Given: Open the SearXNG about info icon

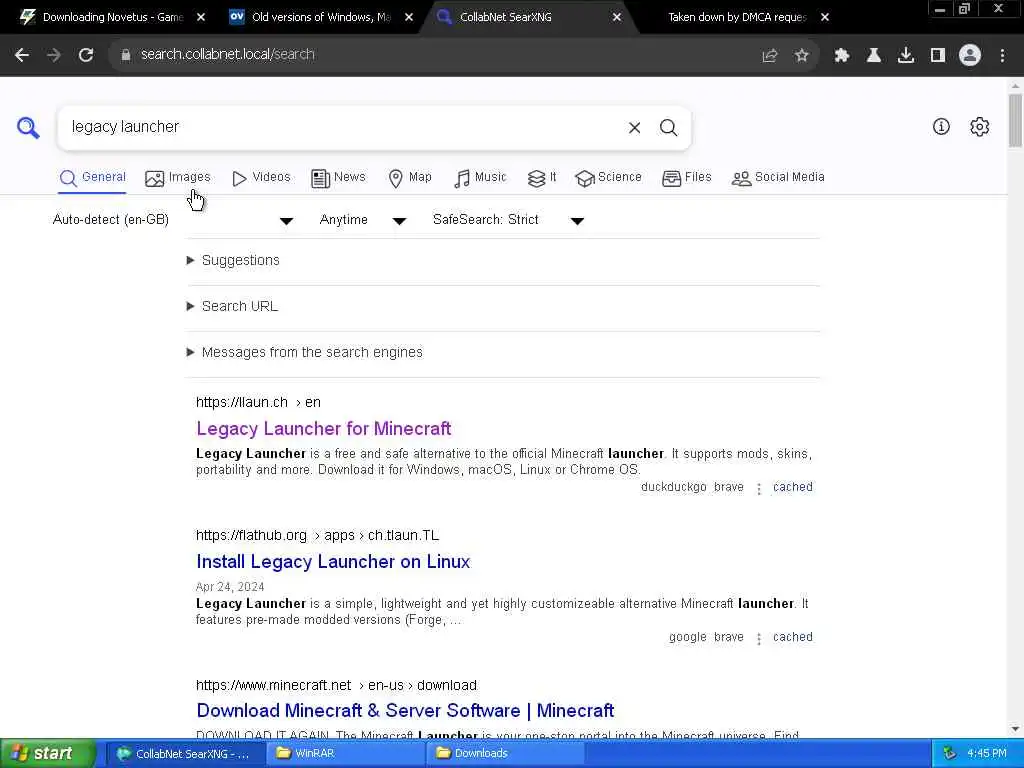Looking at the screenshot, I should pyautogui.click(x=941, y=127).
